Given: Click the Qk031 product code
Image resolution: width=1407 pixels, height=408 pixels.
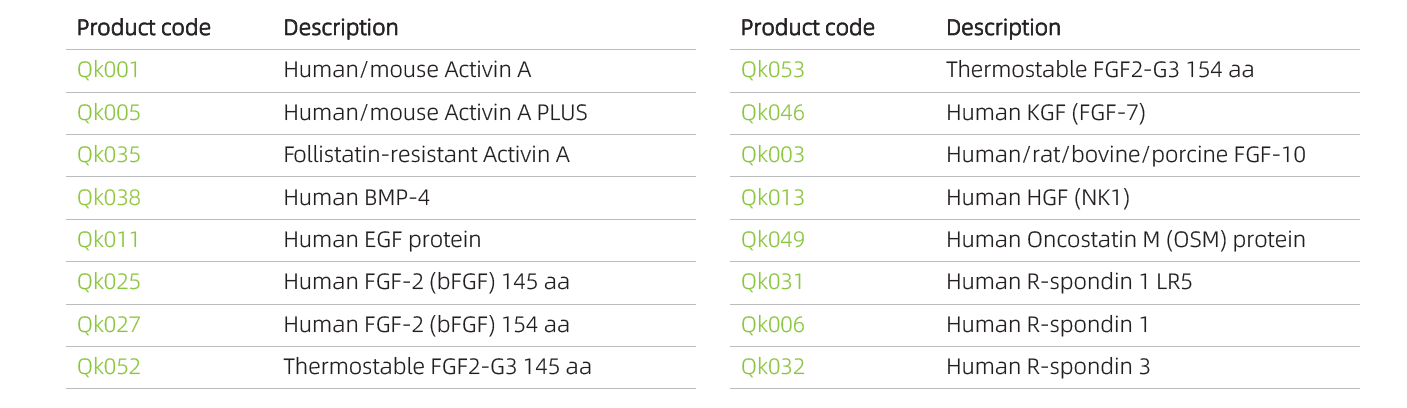Looking at the screenshot, I should click(x=772, y=282).
